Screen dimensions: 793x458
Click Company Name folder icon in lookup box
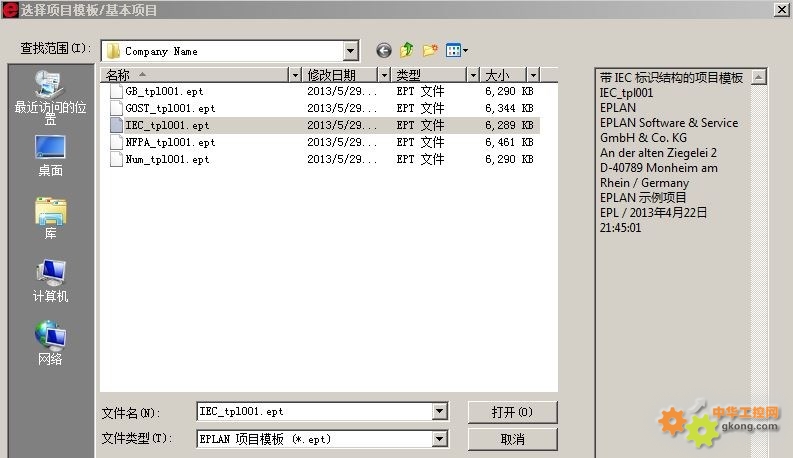(113, 51)
